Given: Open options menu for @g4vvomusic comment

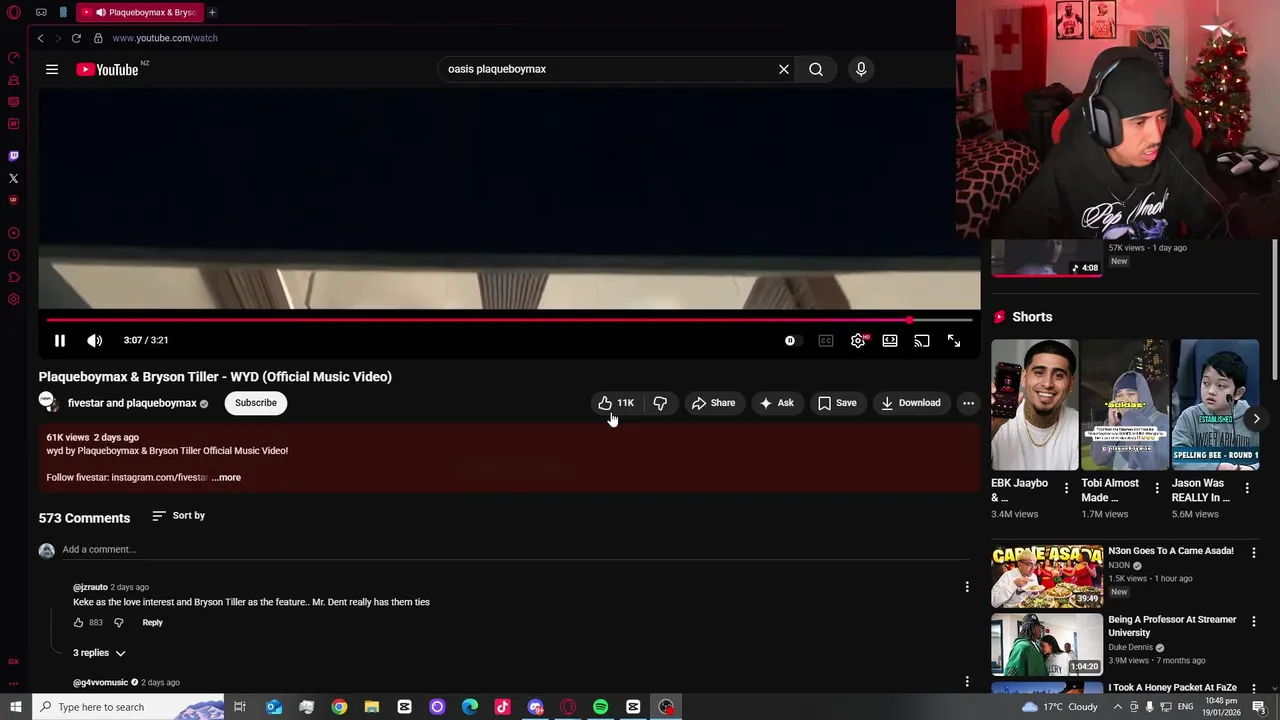Looking at the screenshot, I should [967, 682].
